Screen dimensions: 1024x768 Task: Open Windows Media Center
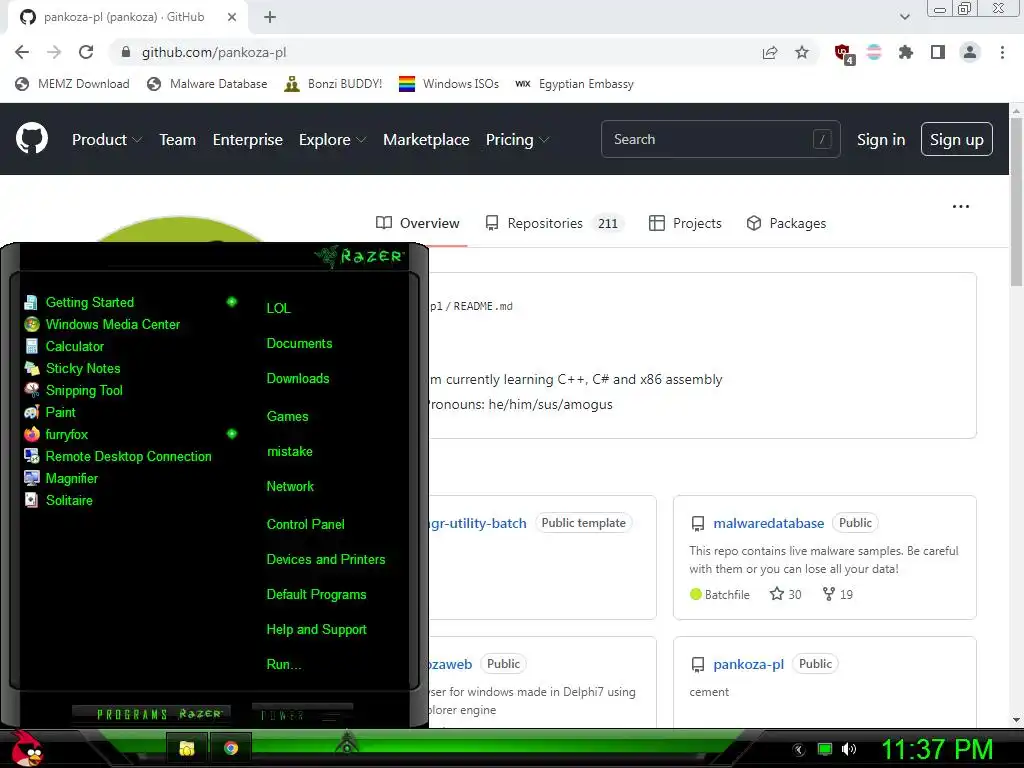[112, 325]
